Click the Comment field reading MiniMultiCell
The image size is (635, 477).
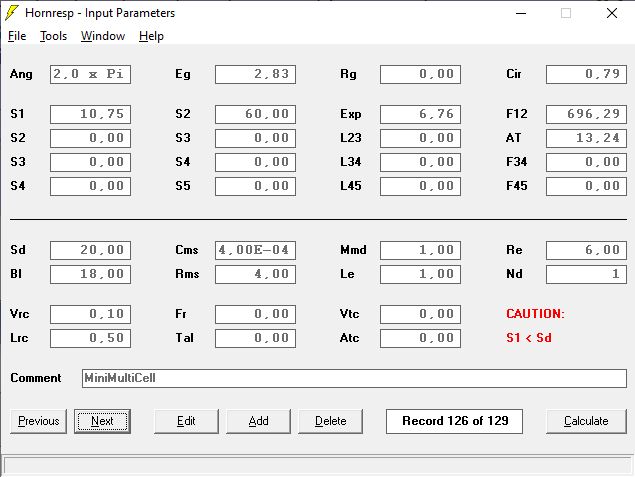(354, 378)
